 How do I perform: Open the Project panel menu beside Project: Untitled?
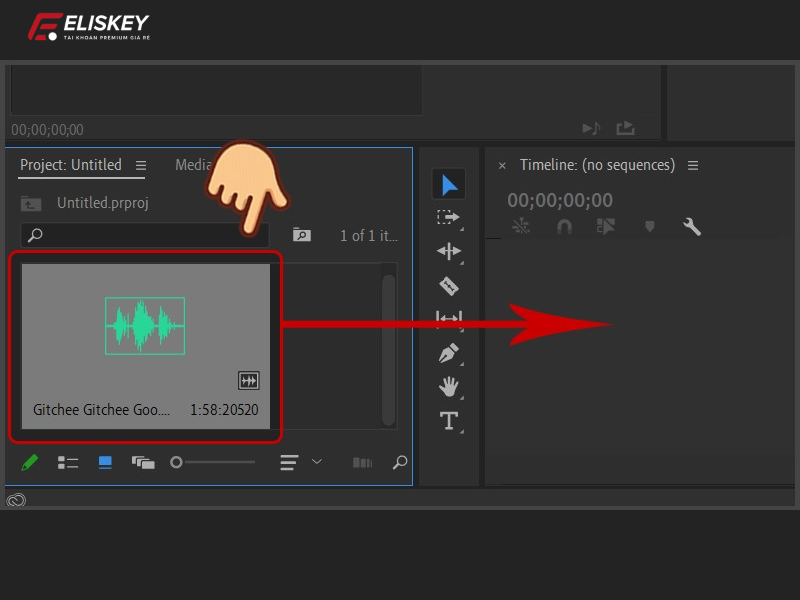[139, 165]
